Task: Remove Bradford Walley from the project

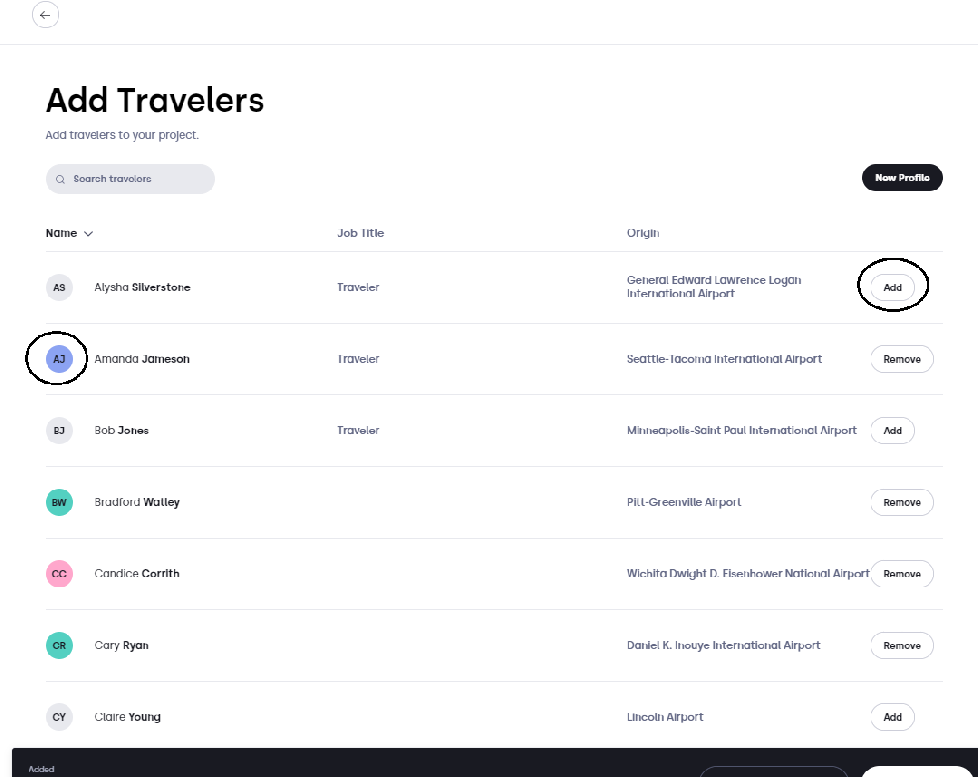Action: (902, 503)
